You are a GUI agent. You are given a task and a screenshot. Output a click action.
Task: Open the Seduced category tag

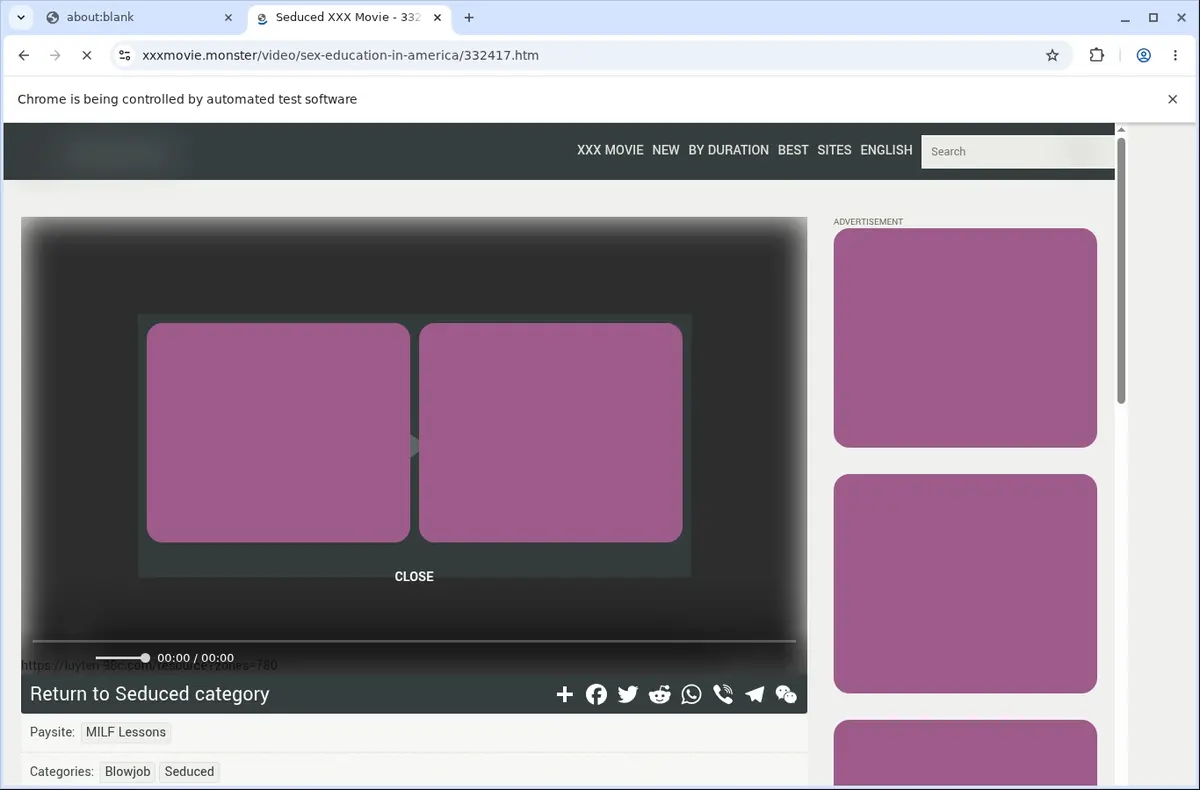click(189, 771)
